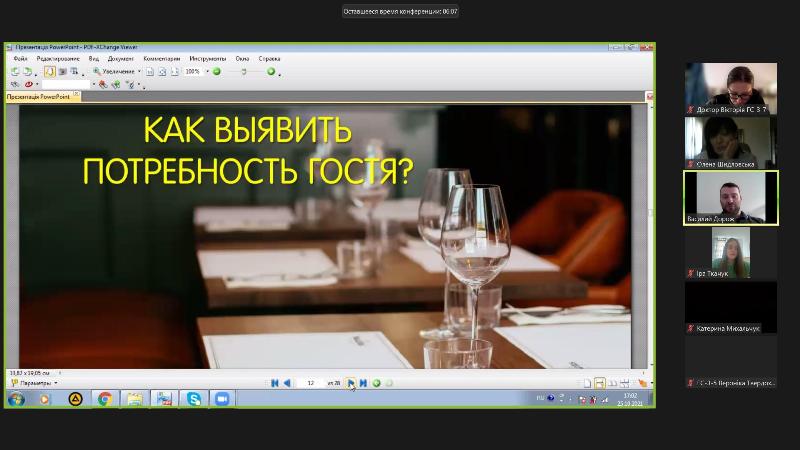Click the search text input field
Viewport: 800px width, 450px height.
[66, 84]
